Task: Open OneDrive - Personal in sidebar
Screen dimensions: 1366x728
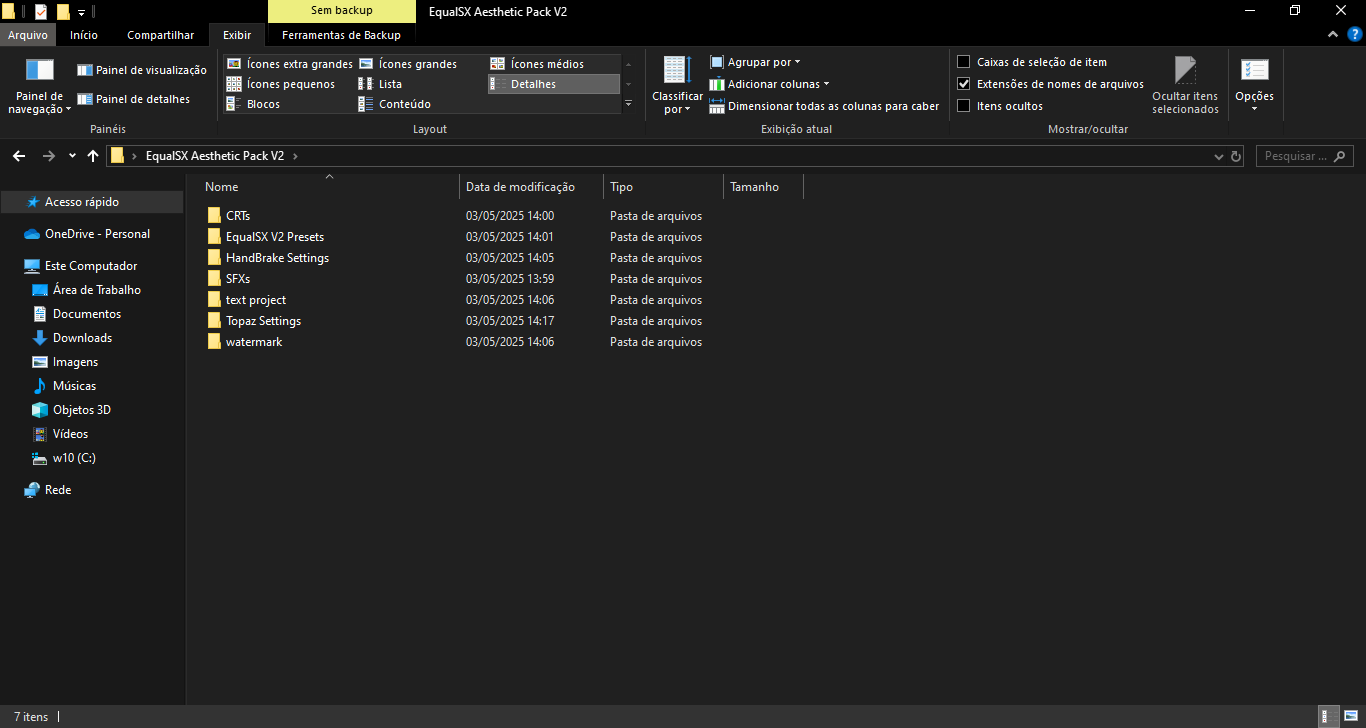Action: pos(97,234)
